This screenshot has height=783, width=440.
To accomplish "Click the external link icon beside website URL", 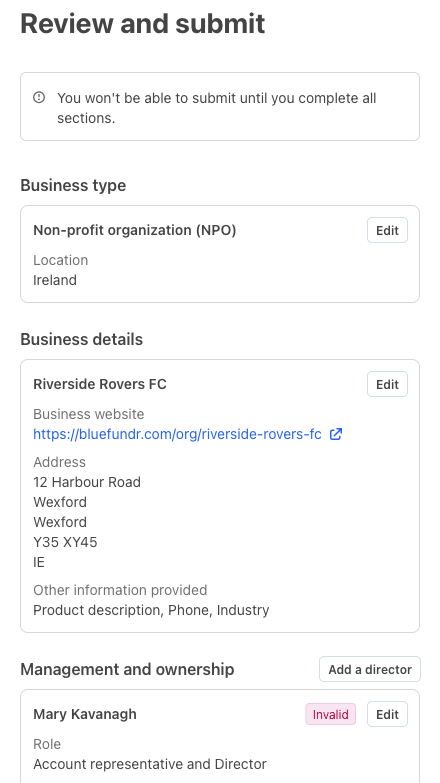I will 336,434.
